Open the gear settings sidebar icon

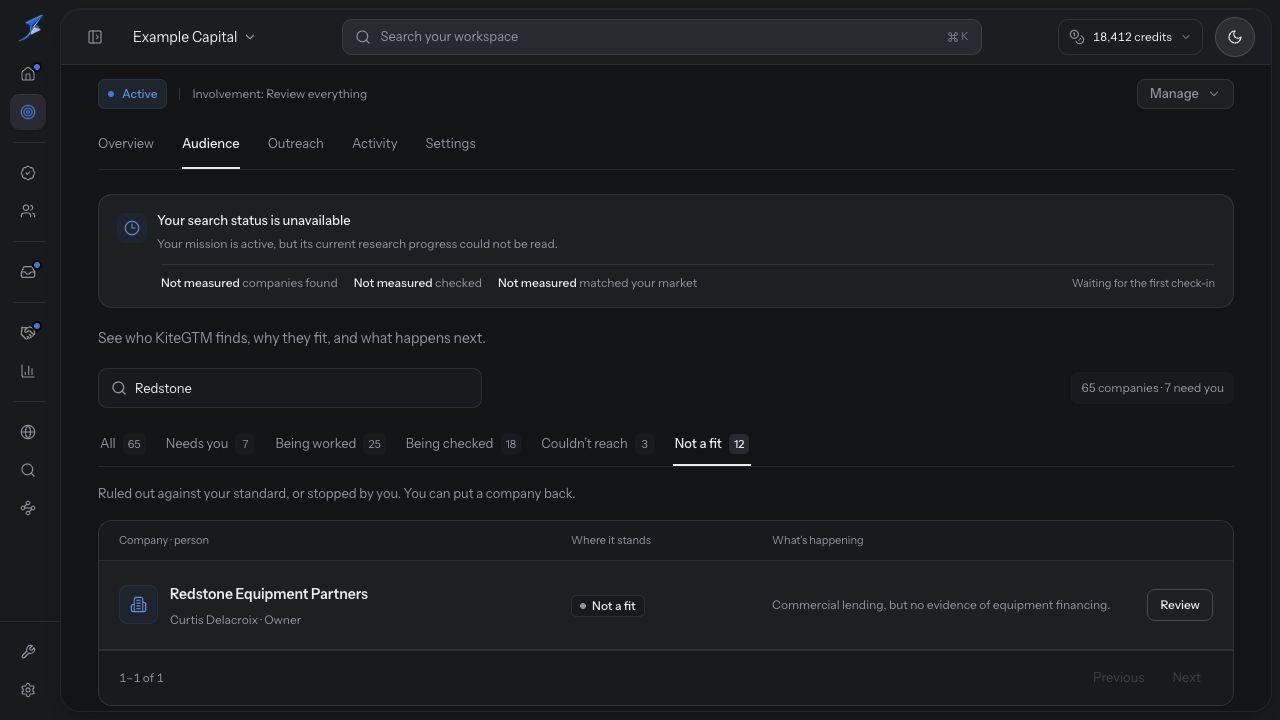(28, 690)
